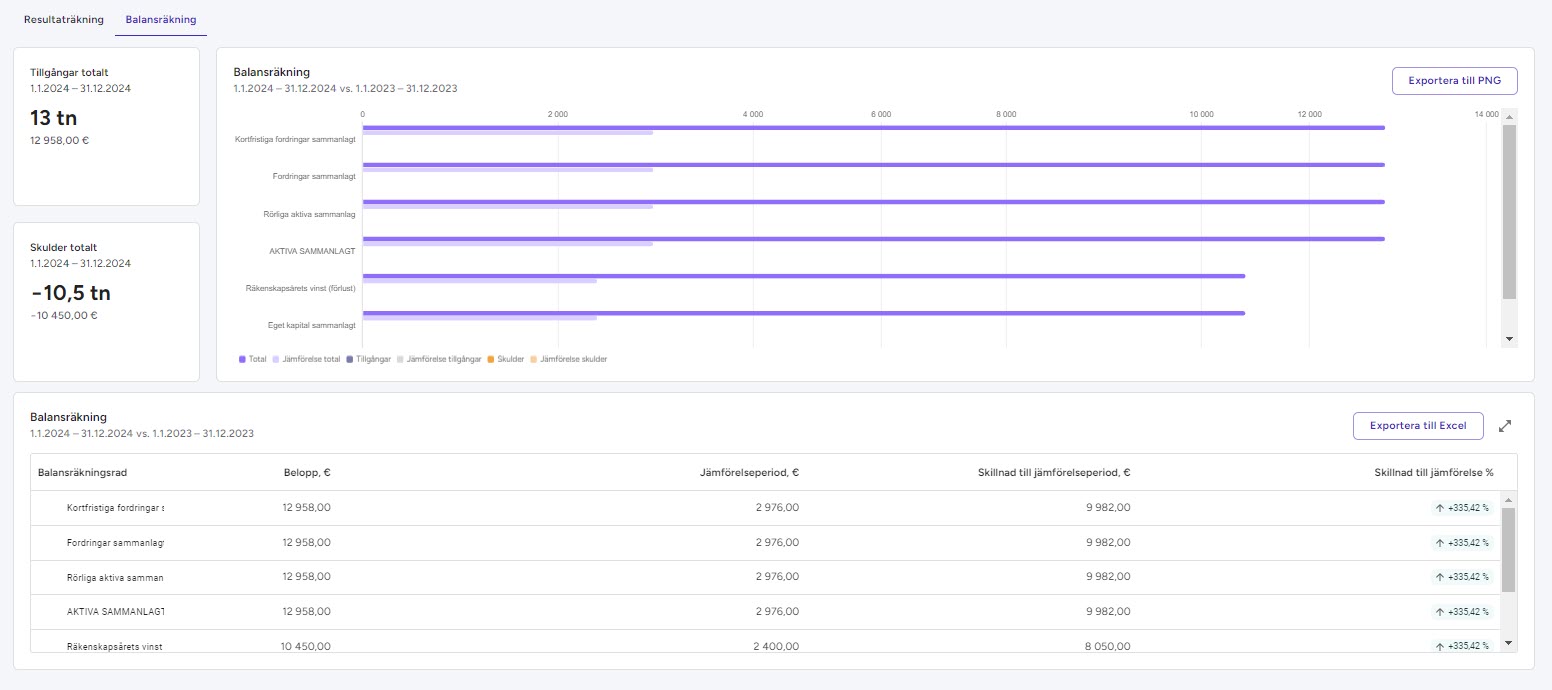This screenshot has width=1552, height=690.
Task: Click the 12 958,00 € value under Tillgångar totalt
Action: pyautogui.click(x=60, y=140)
